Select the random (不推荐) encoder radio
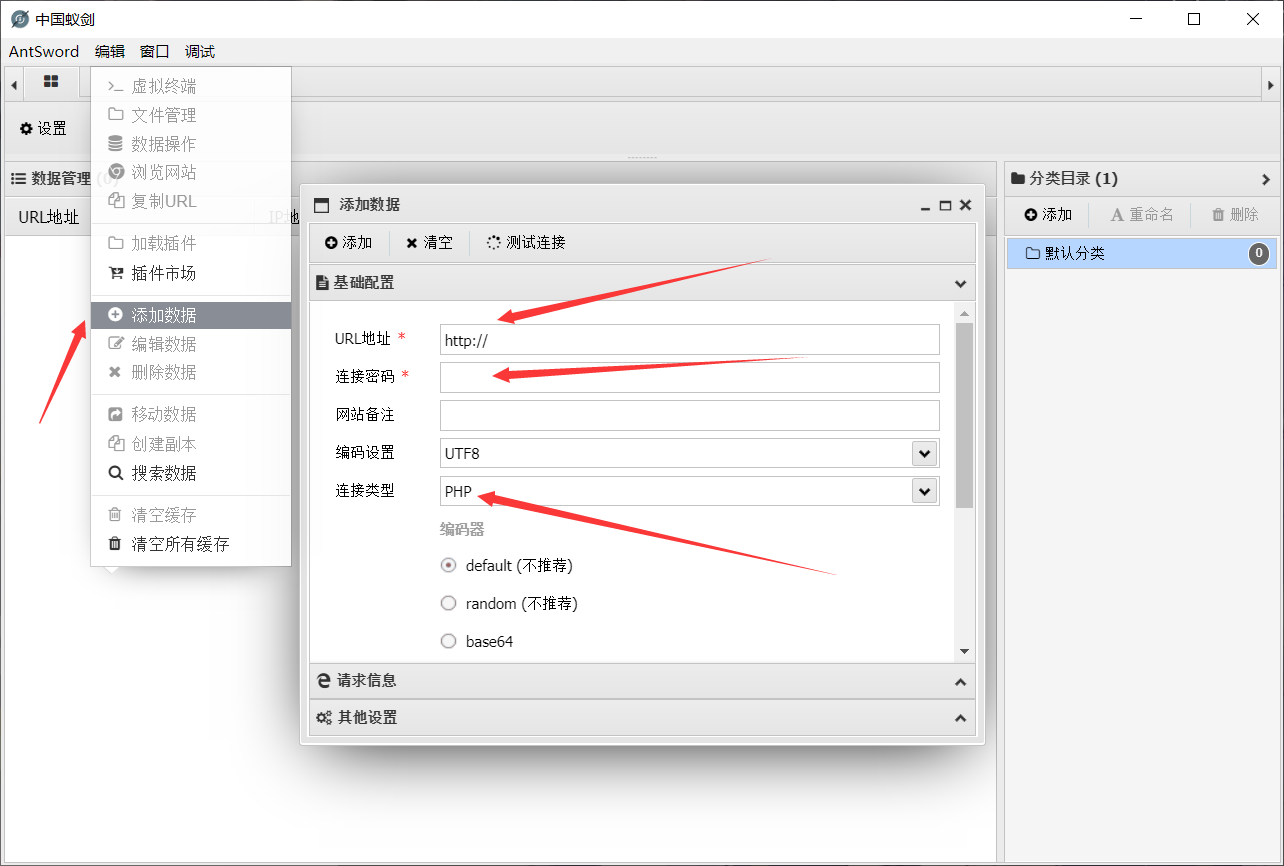The width and height of the screenshot is (1284, 866). click(x=449, y=603)
